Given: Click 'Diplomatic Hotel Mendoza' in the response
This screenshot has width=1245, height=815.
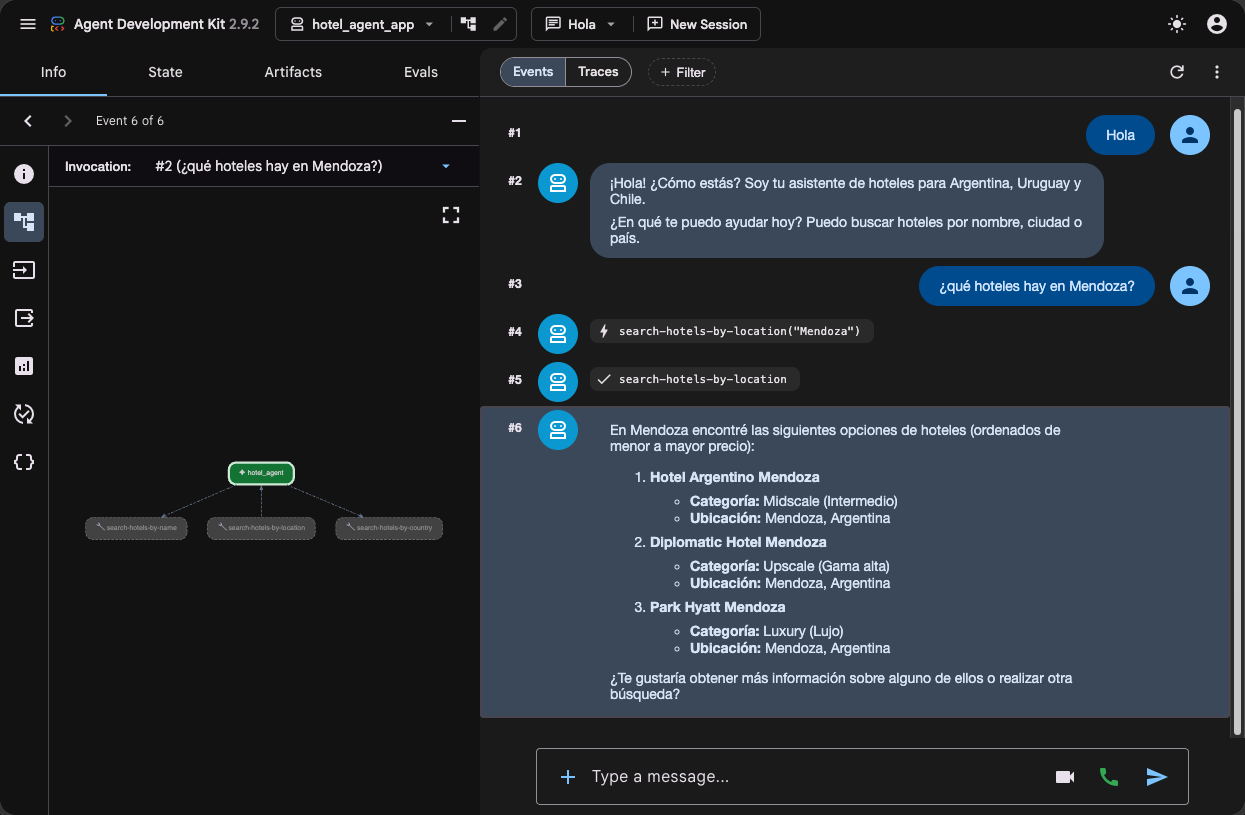Looking at the screenshot, I should 738,542.
